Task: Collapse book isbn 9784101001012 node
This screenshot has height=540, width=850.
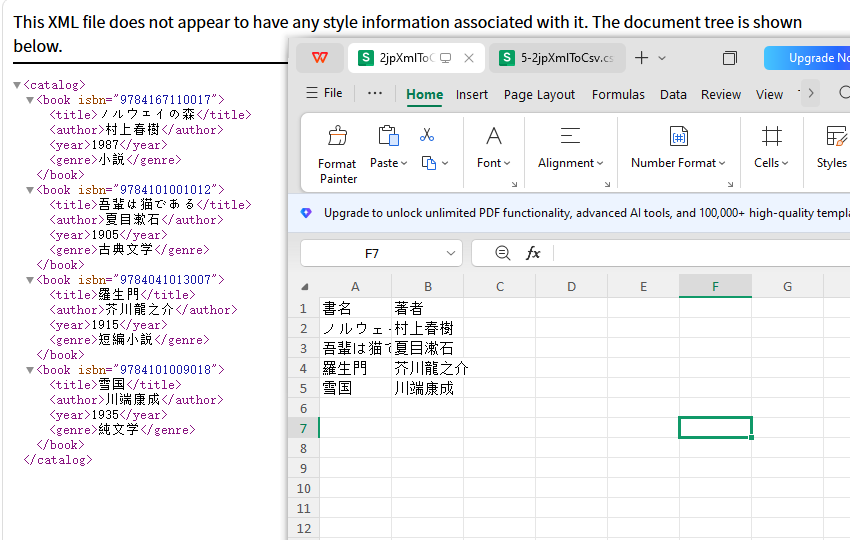Action: pyautogui.click(x=30, y=190)
